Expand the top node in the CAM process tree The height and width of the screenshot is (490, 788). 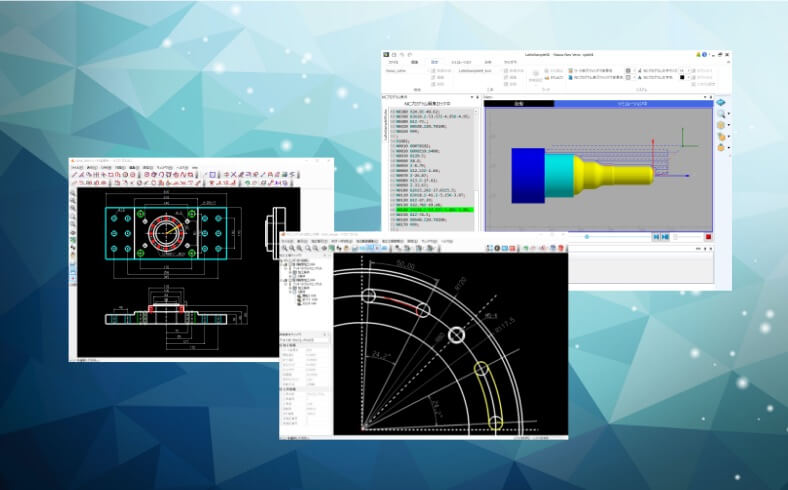[x=282, y=261]
